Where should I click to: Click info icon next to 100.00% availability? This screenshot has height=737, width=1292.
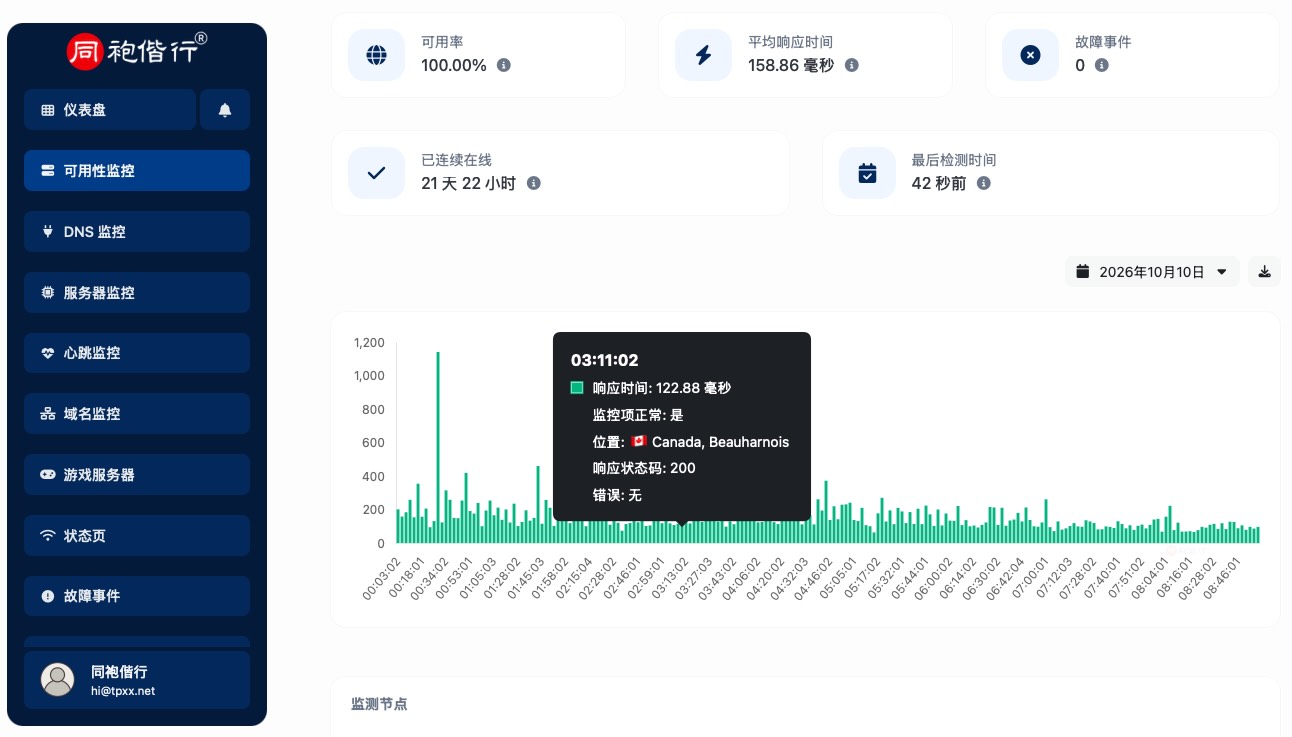(504, 65)
